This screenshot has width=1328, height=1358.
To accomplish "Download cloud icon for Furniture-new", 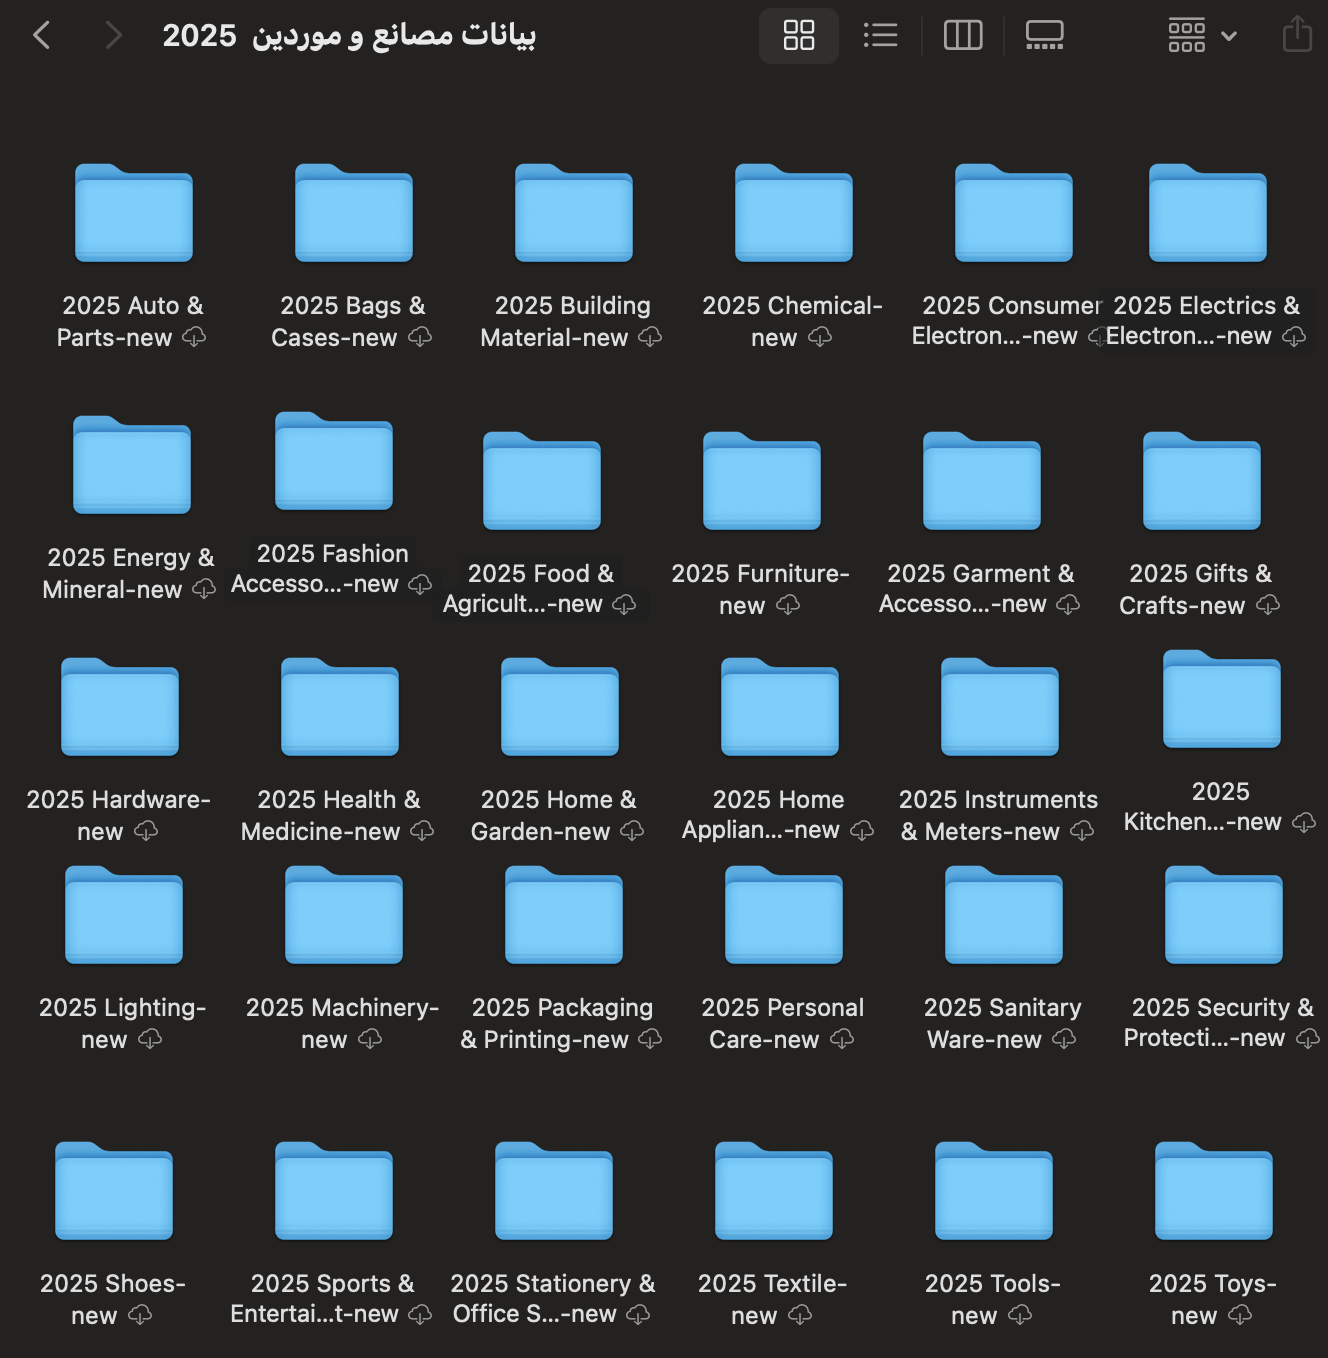I will pos(788,605).
